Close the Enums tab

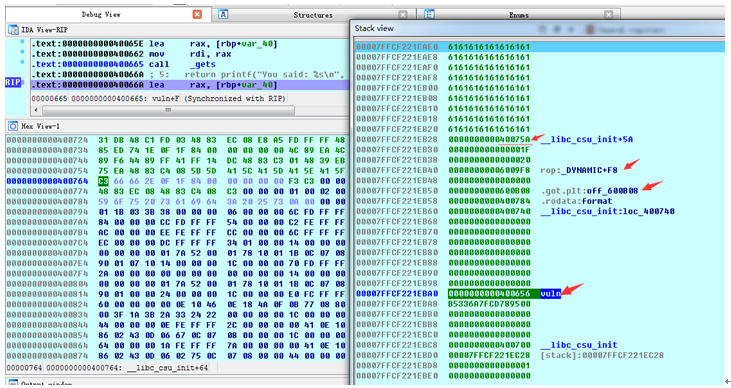click(x=608, y=15)
